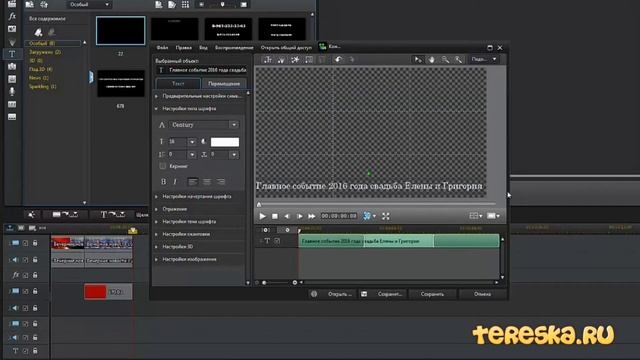Open the Вид menu
Screen dimensions: 640x360
(x=203, y=47)
